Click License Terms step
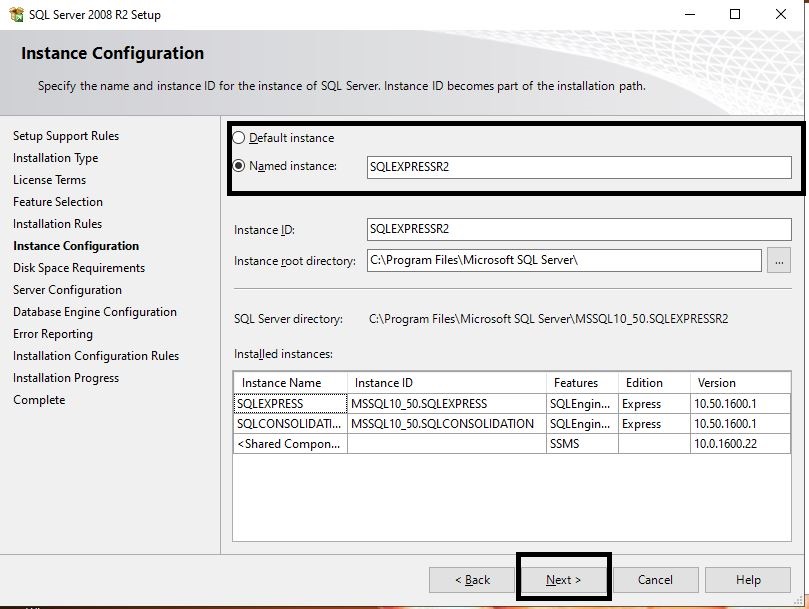This screenshot has height=609, width=809. point(50,180)
